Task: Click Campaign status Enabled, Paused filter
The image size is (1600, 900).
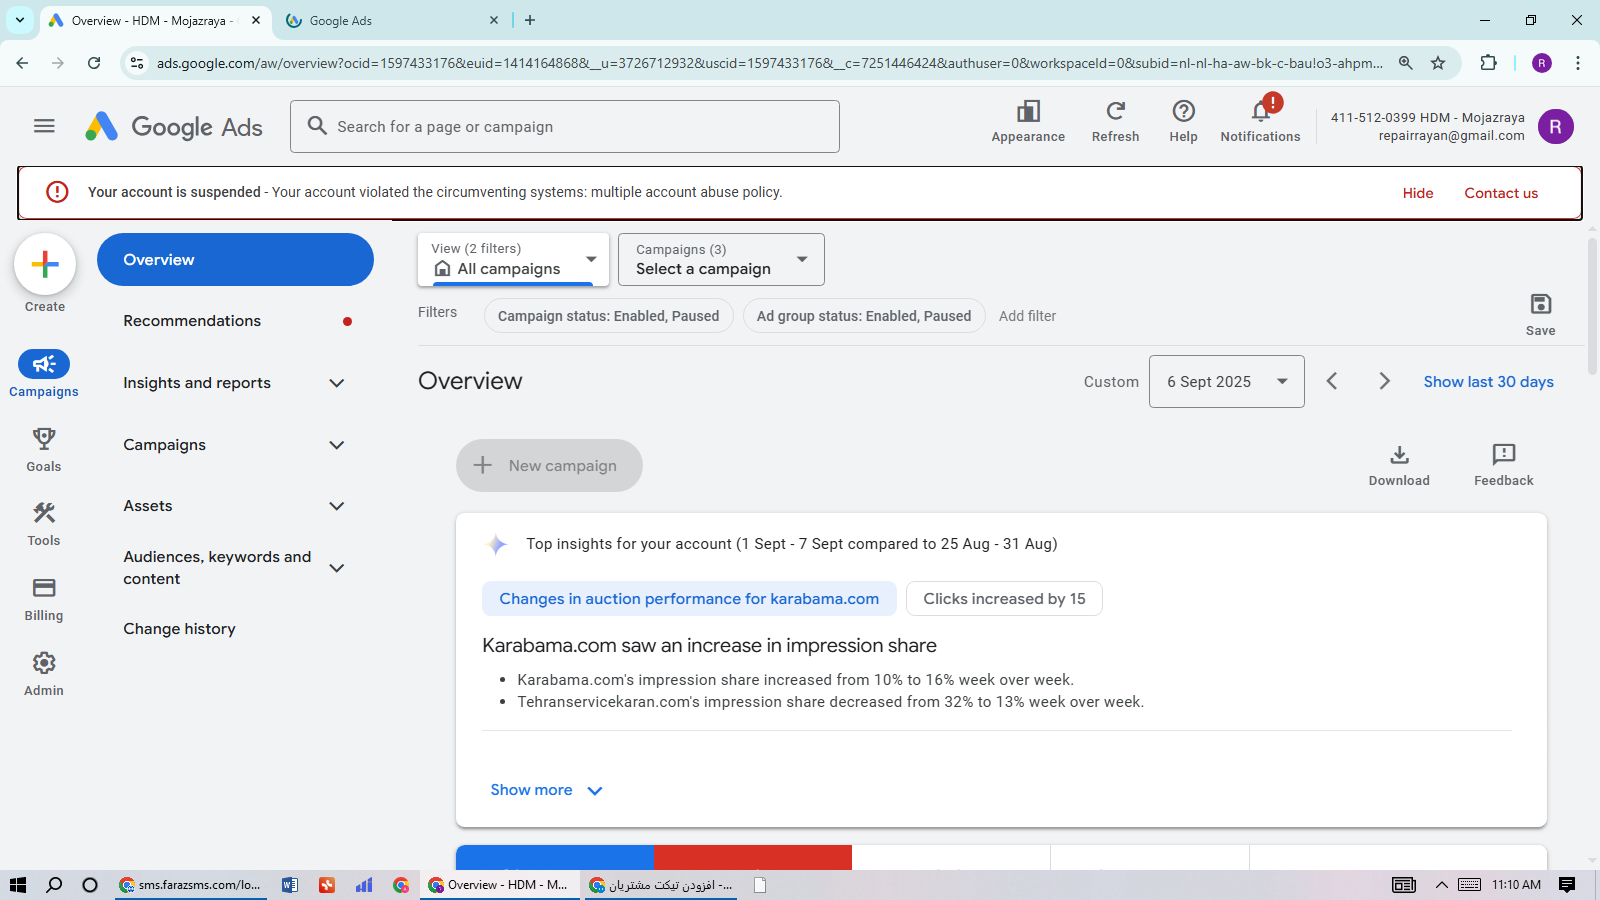Action: click(608, 316)
